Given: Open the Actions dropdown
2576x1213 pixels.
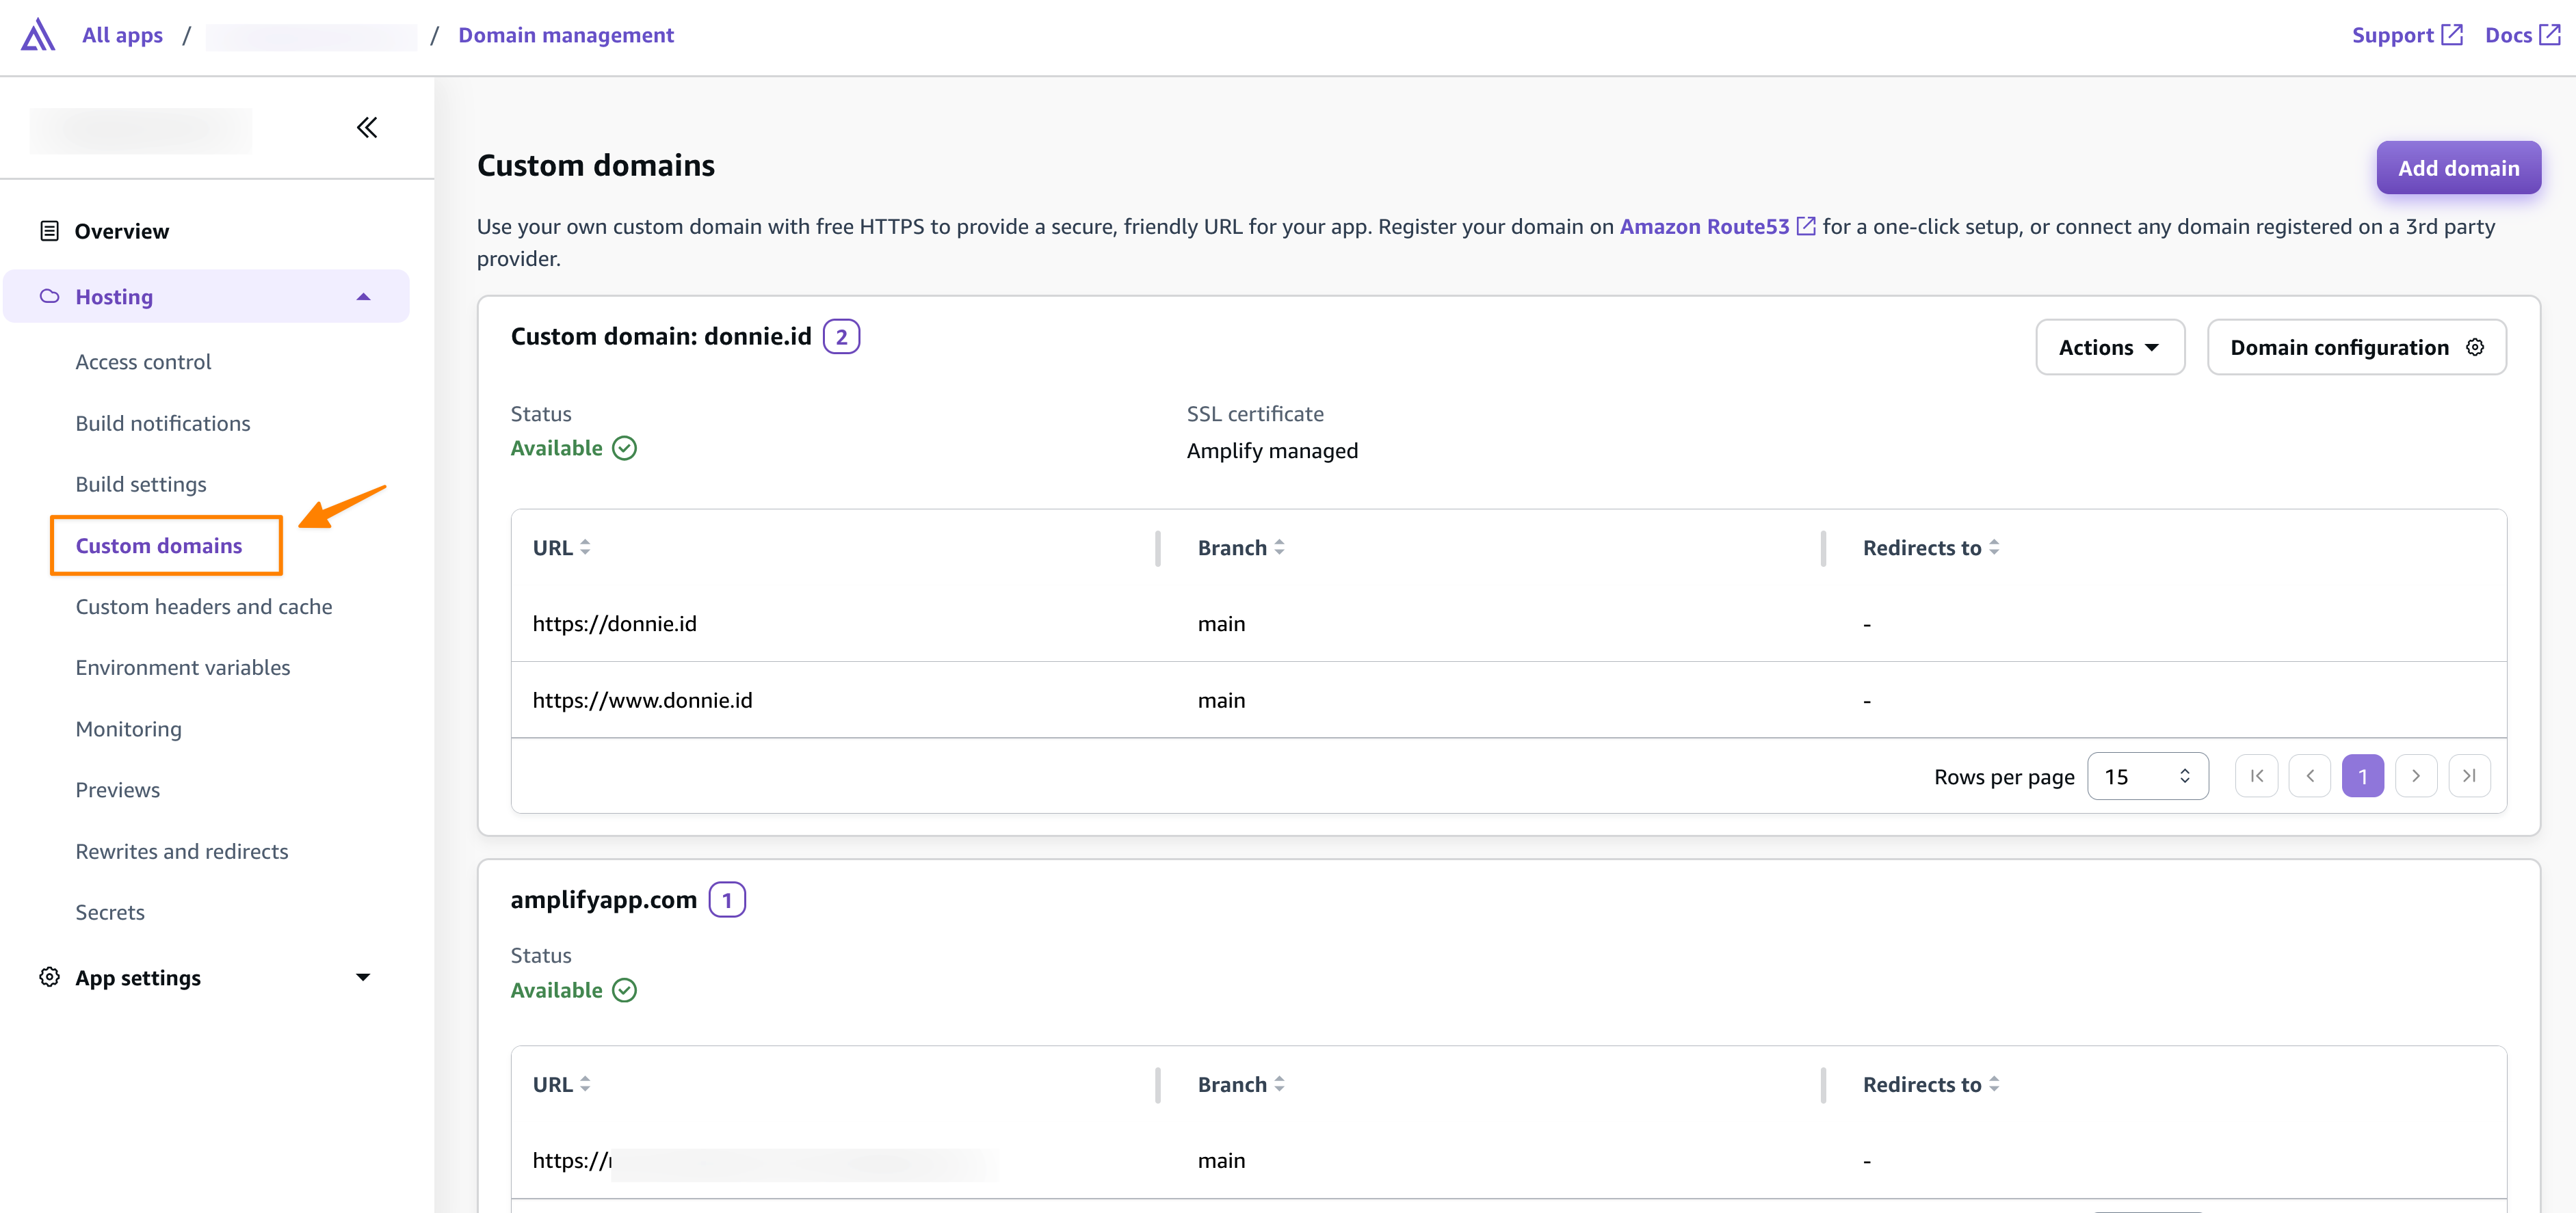Looking at the screenshot, I should tap(2109, 348).
